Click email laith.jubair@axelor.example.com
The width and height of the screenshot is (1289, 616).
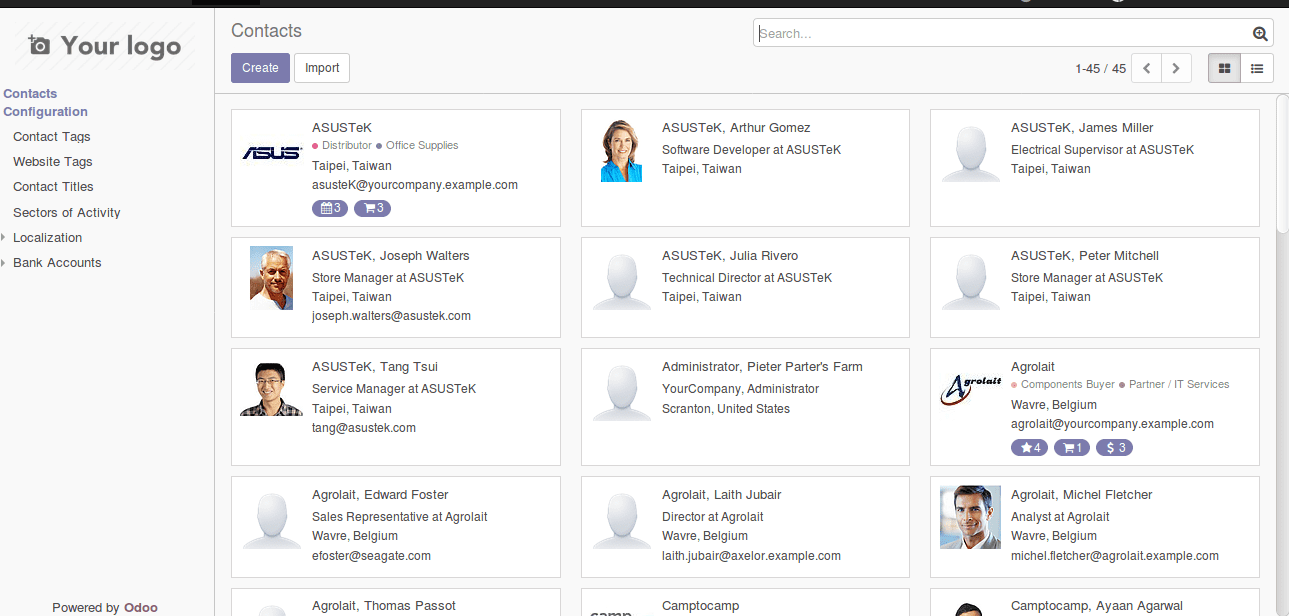tap(751, 556)
